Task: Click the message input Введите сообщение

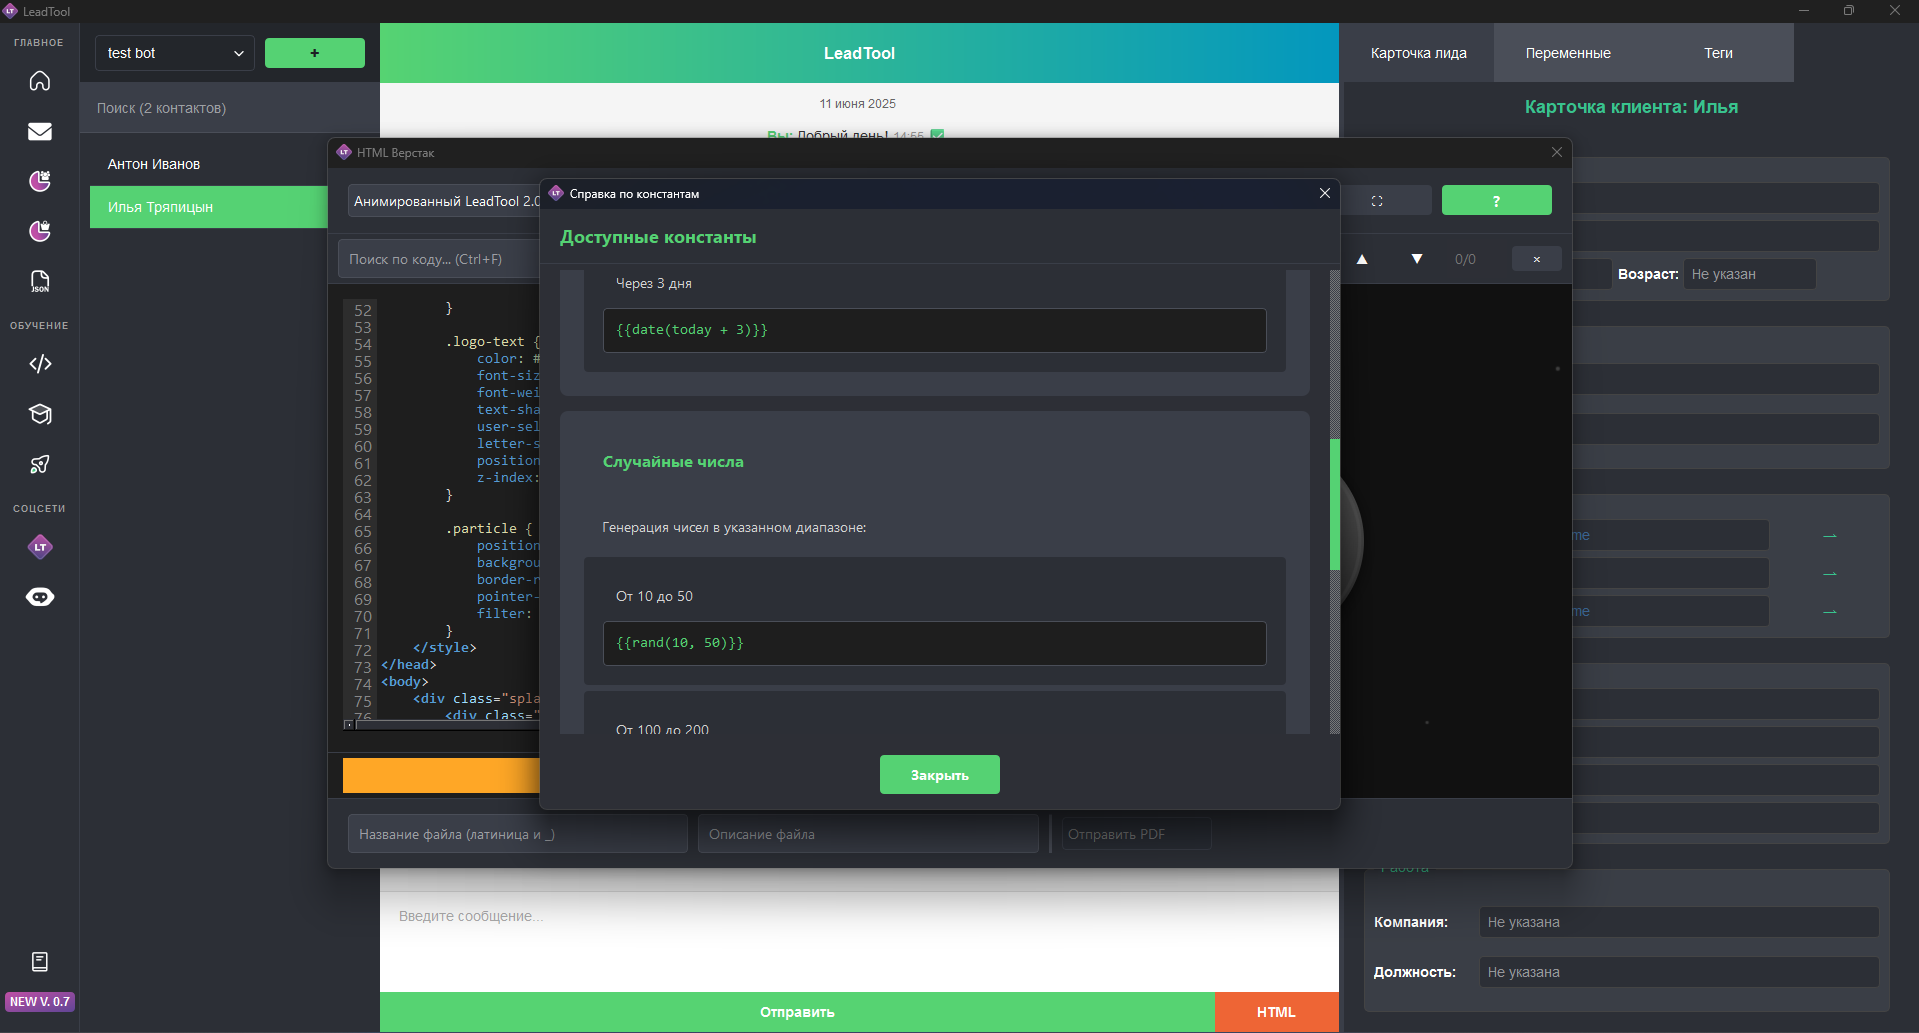Action: (859, 940)
